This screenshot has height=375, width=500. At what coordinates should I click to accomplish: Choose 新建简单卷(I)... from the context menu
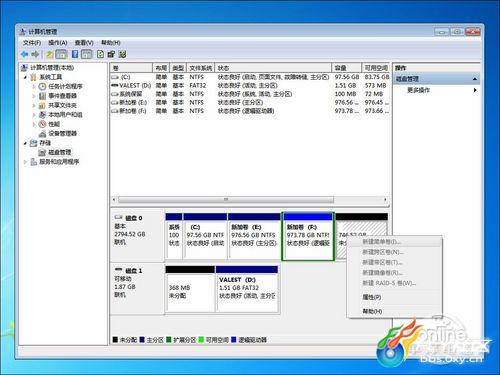395,241
